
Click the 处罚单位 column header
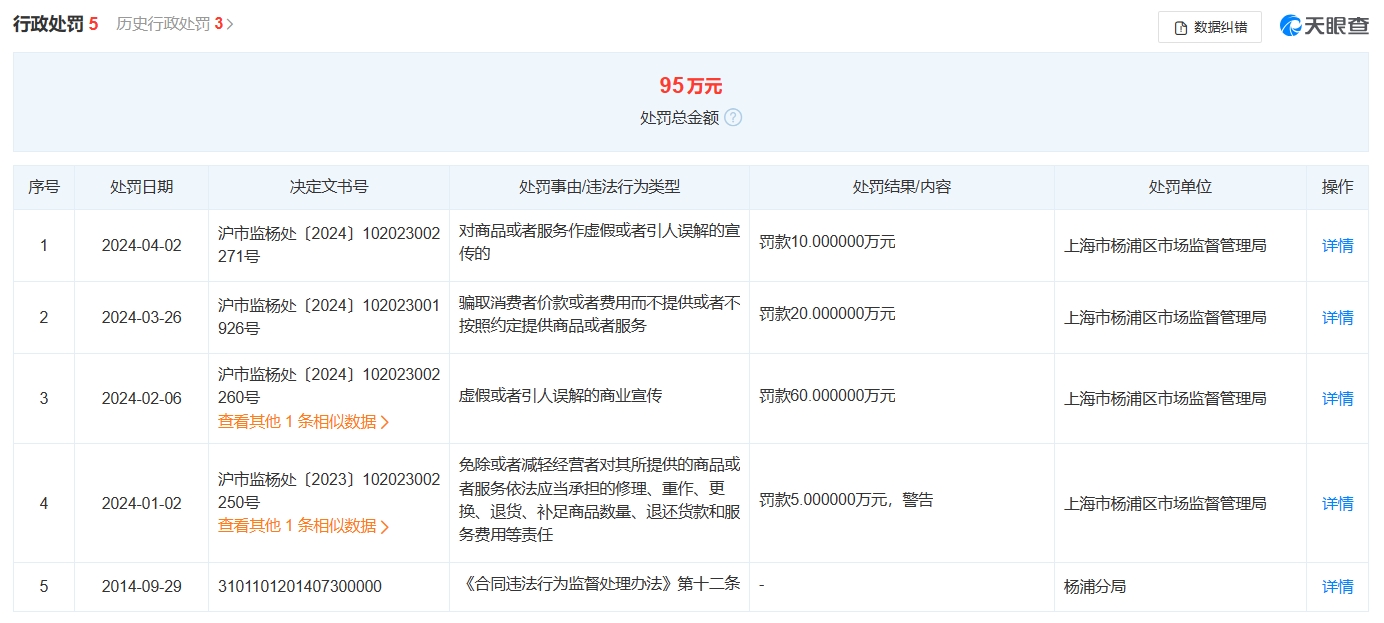[1180, 187]
